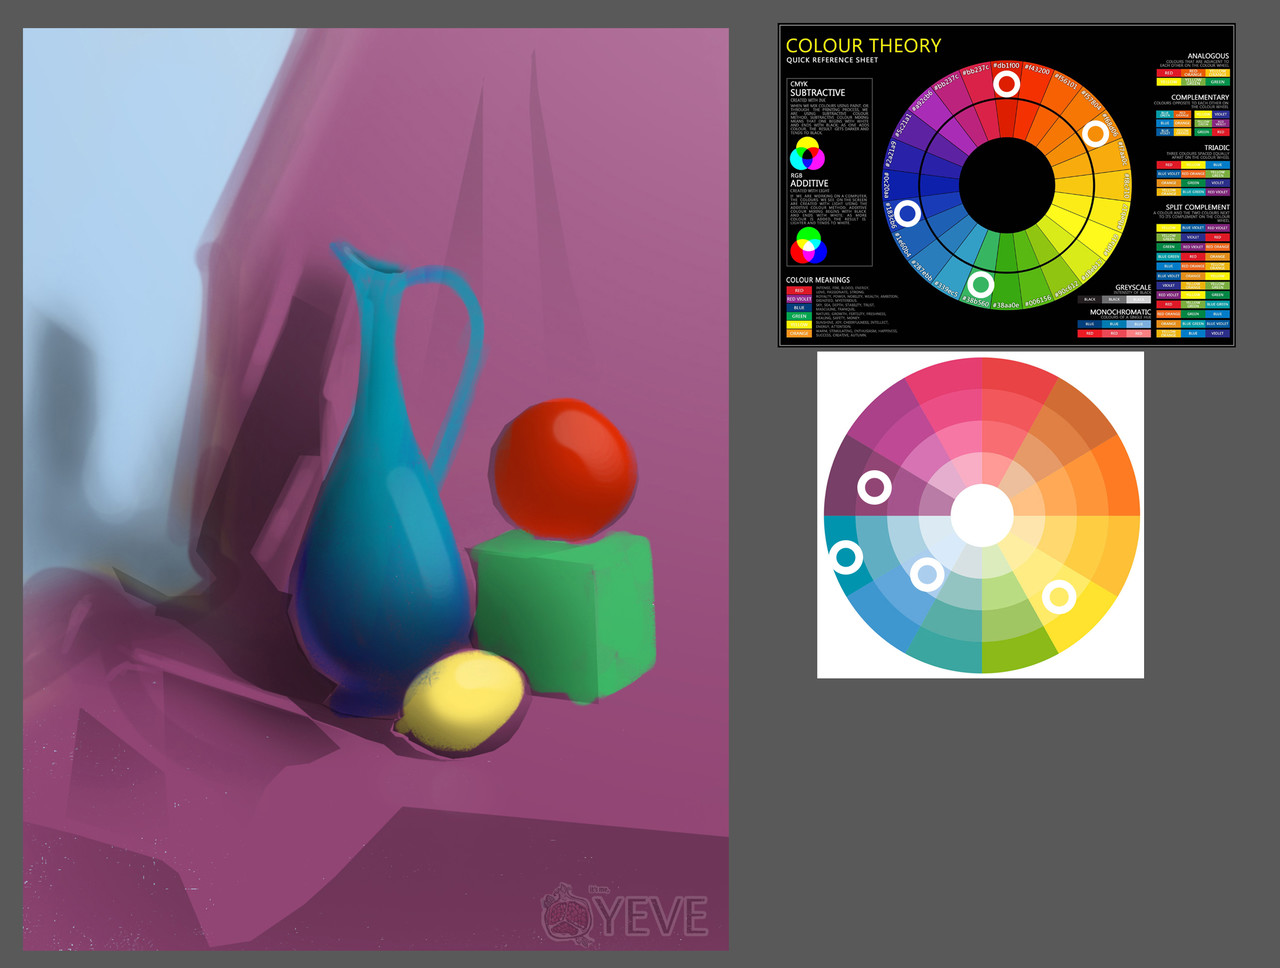Click the ring marker on the pale blue segment of the lower wheel
Image resolution: width=1280 pixels, height=968 pixels.
[x=927, y=574]
